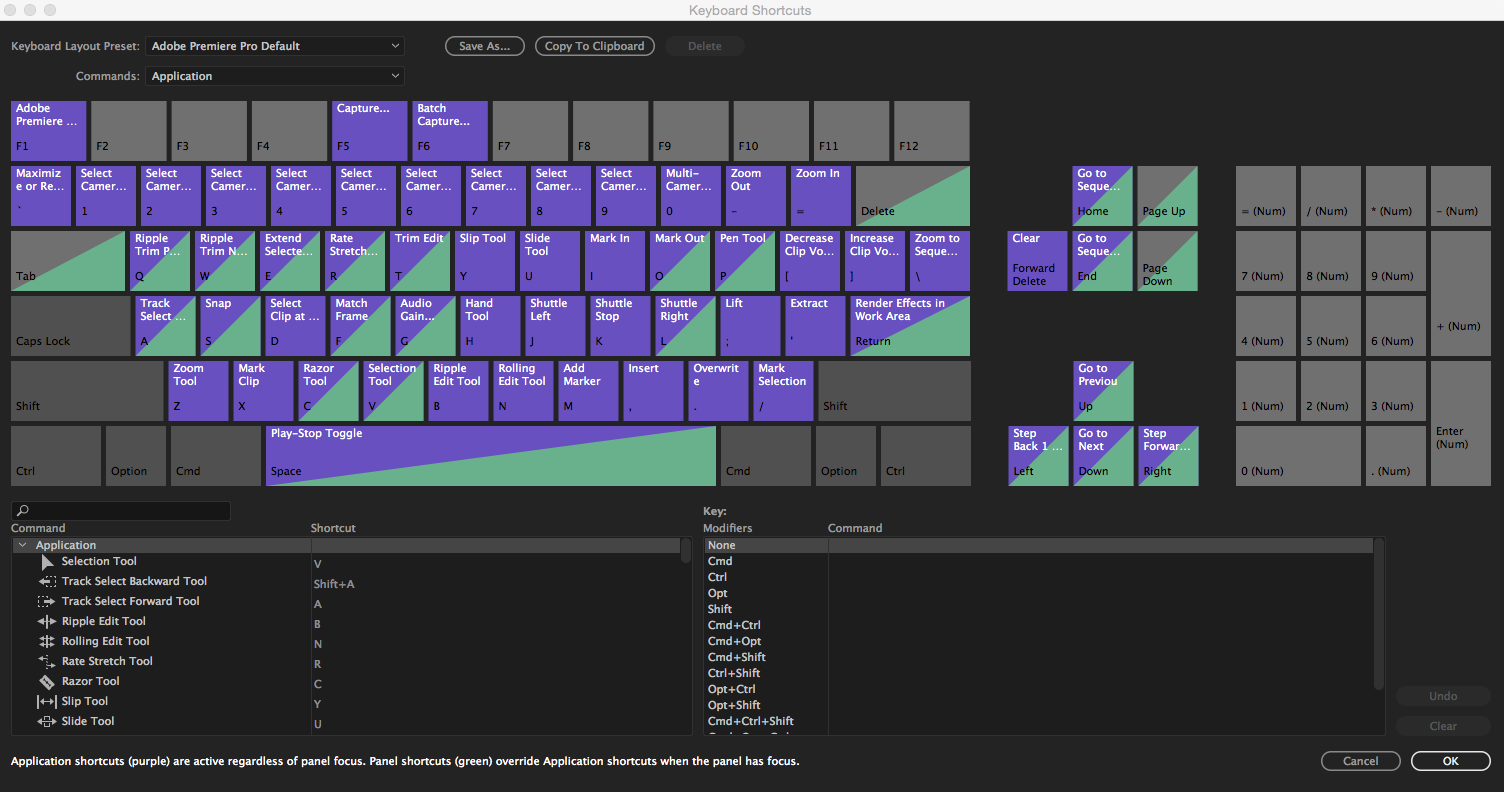Click the Track Select Backward Tool icon
Viewport: 1504px width, 792px height.
(47, 581)
